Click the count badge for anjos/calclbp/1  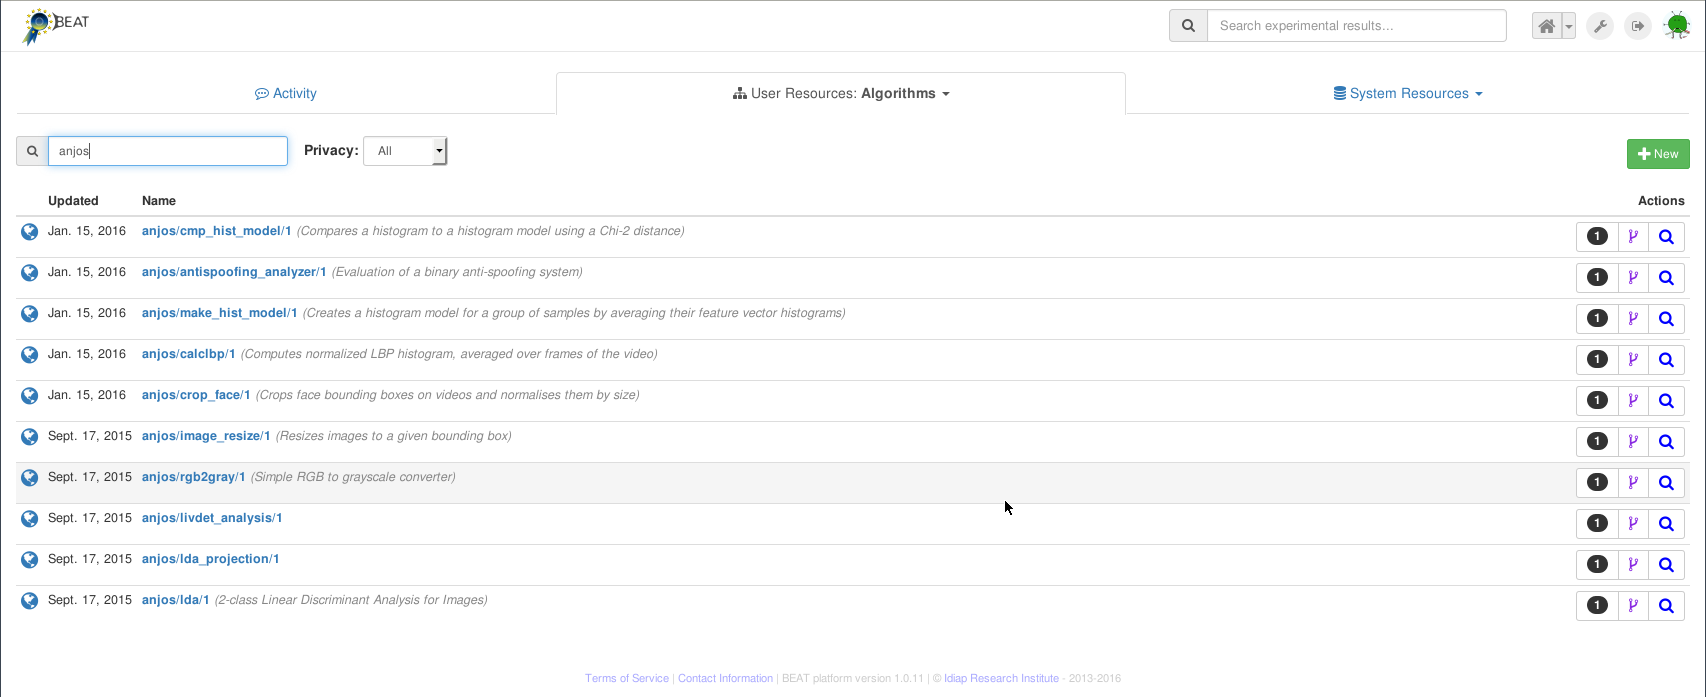1597,360
